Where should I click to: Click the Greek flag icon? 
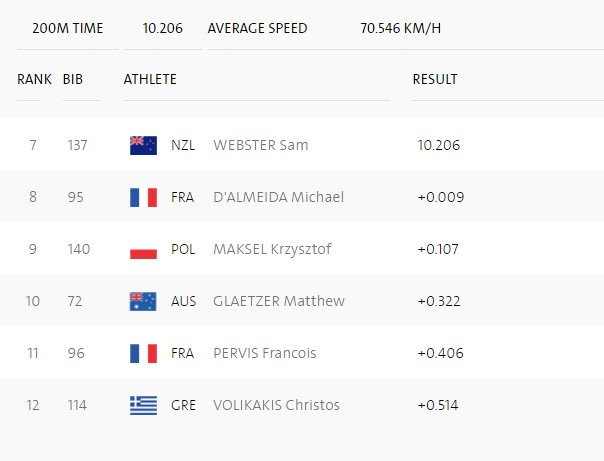pyautogui.click(x=143, y=405)
